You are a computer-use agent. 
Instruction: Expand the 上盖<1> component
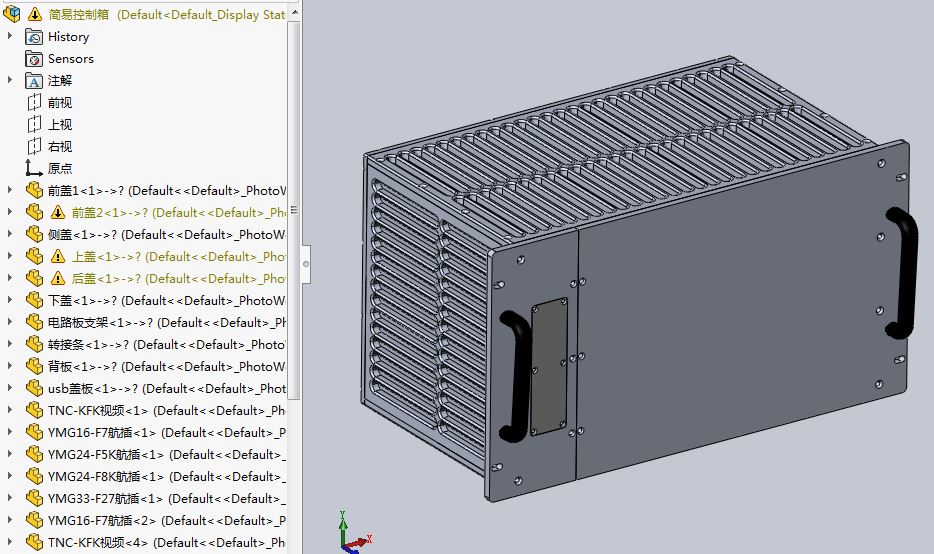click(x=10, y=256)
